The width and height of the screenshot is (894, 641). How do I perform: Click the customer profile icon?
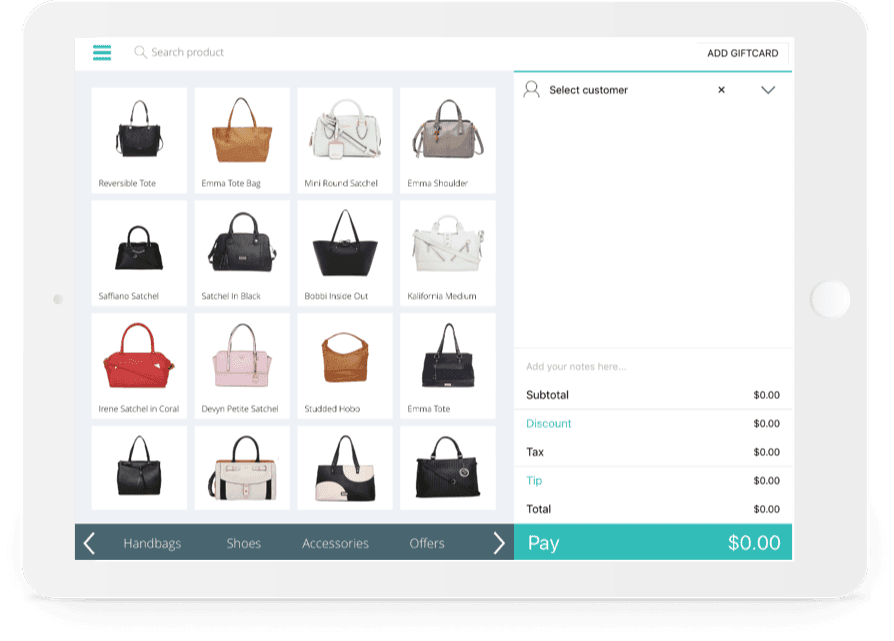(532, 90)
